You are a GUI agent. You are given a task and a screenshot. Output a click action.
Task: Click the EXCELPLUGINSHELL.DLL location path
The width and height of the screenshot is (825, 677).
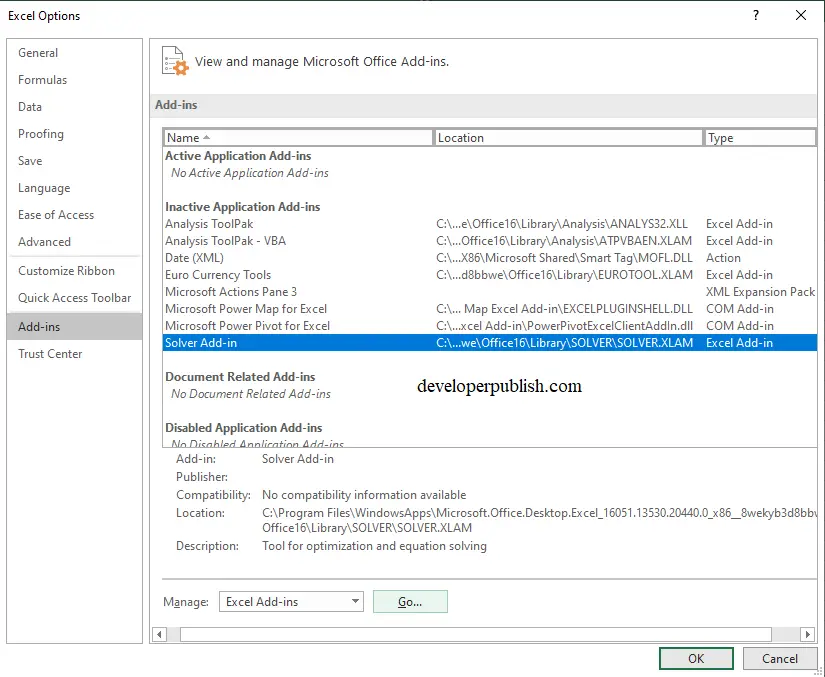tap(565, 309)
